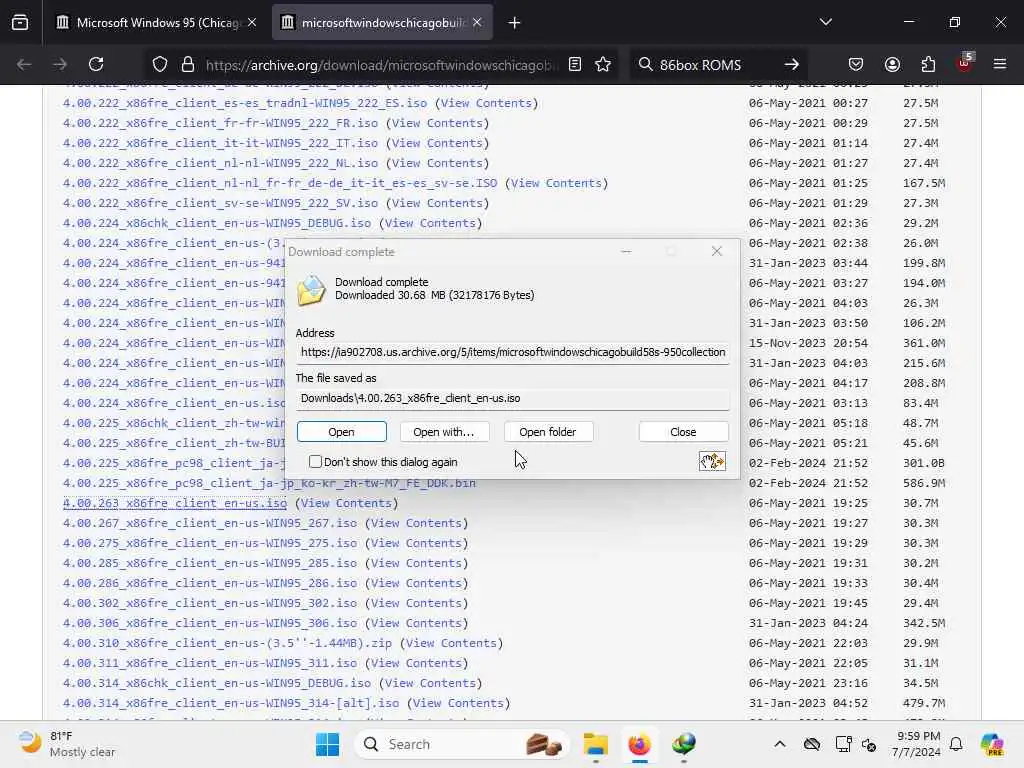Open extensions puzzle icon
The height and width of the screenshot is (768, 1024).
coord(928,64)
